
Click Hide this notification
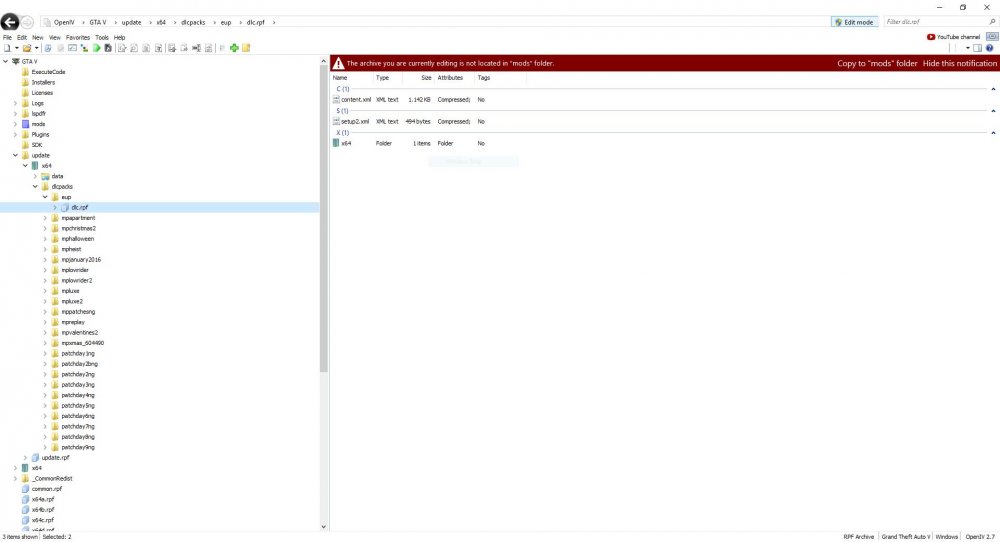point(959,63)
